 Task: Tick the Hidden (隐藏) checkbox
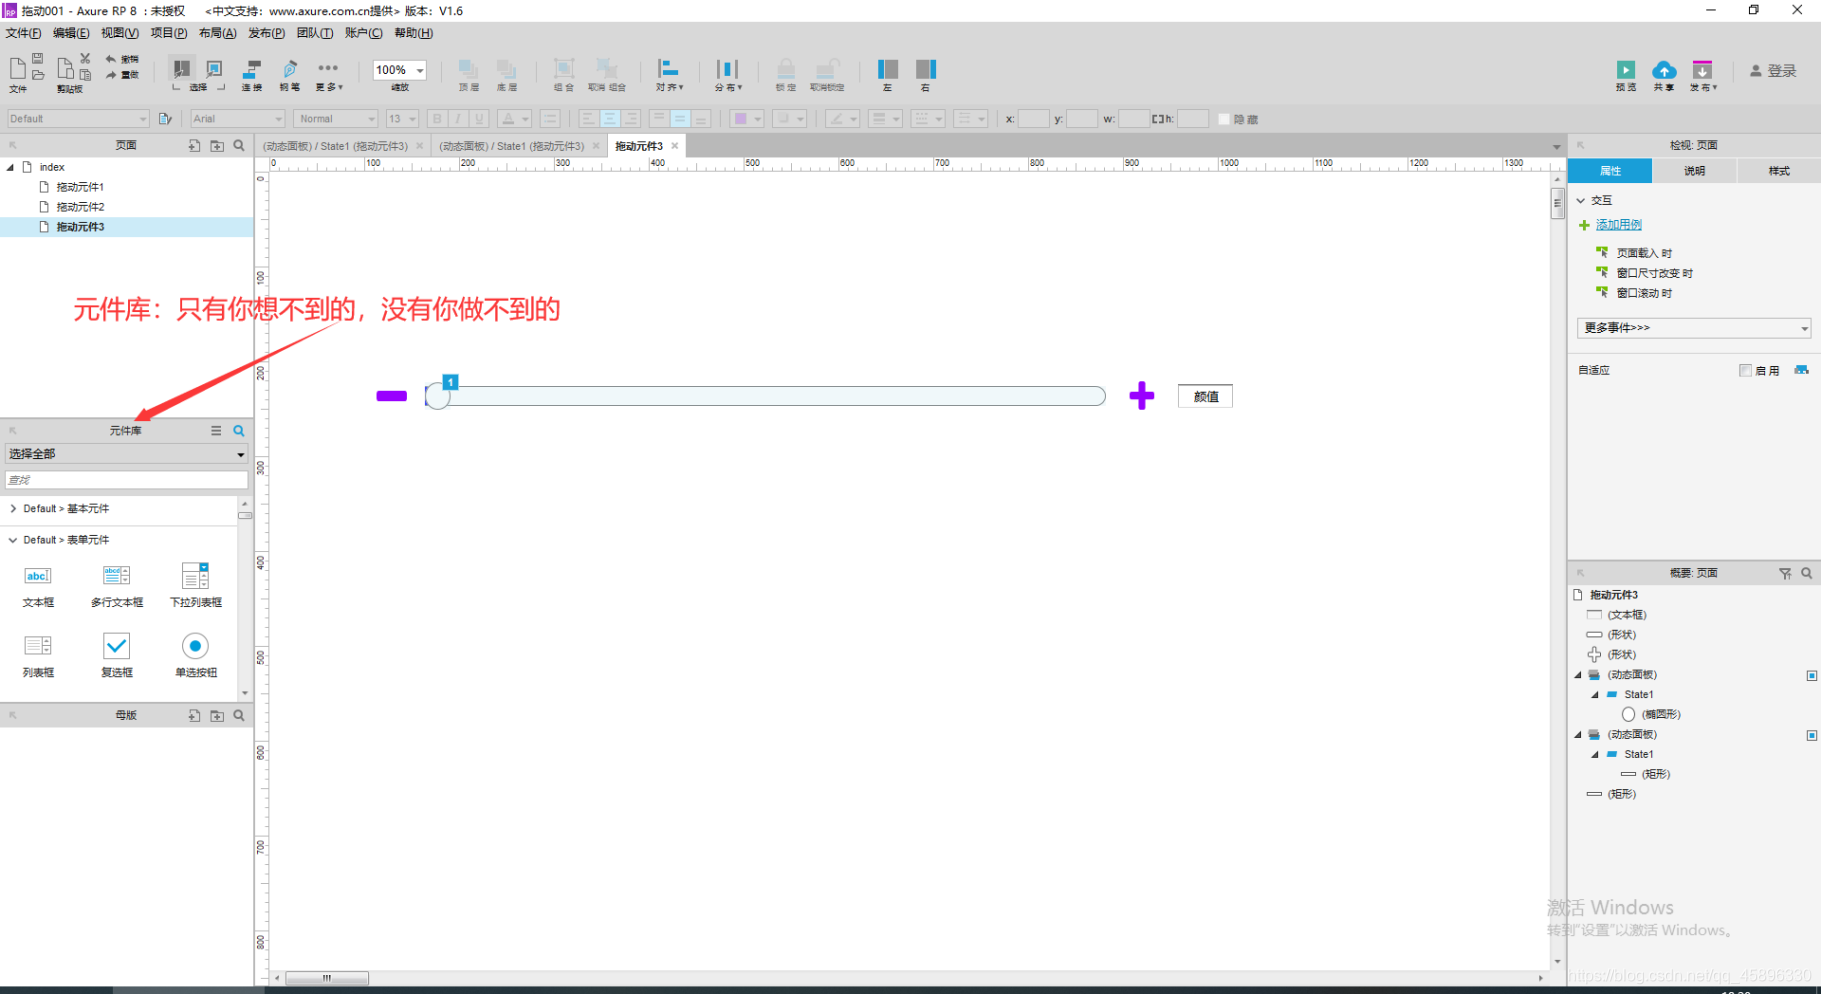(1224, 119)
